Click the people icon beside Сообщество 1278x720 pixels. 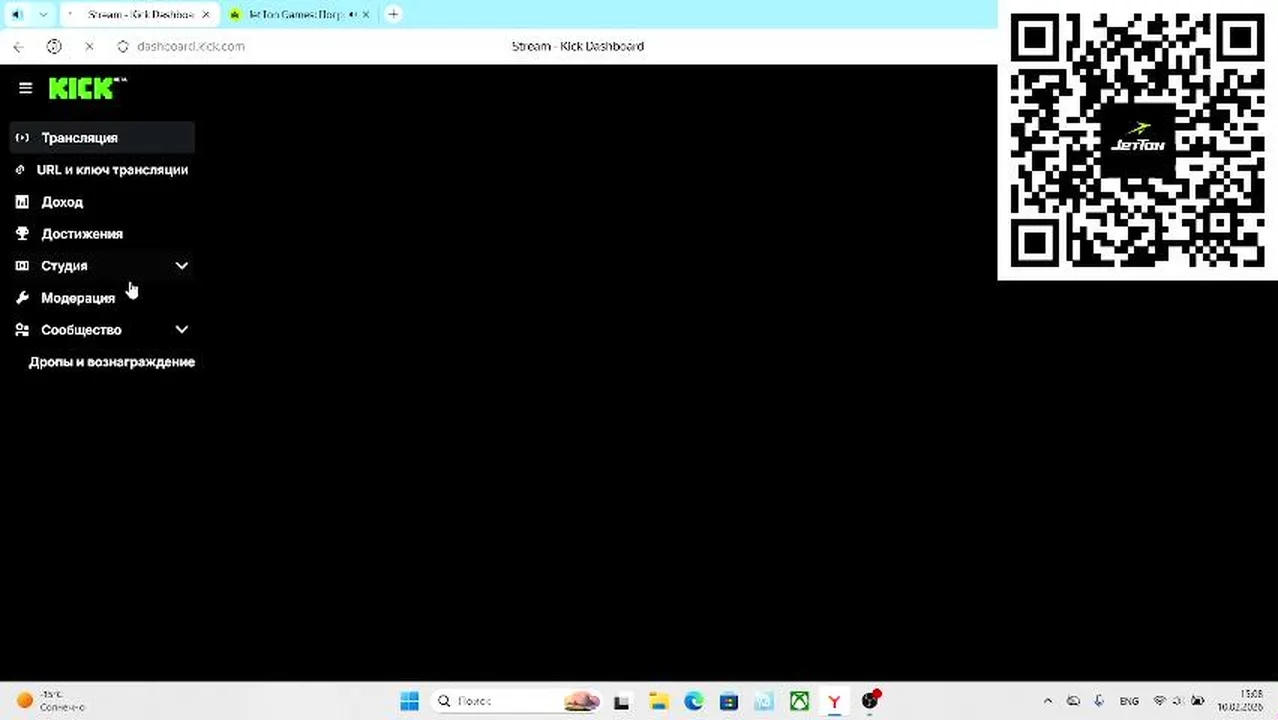tap(22, 330)
